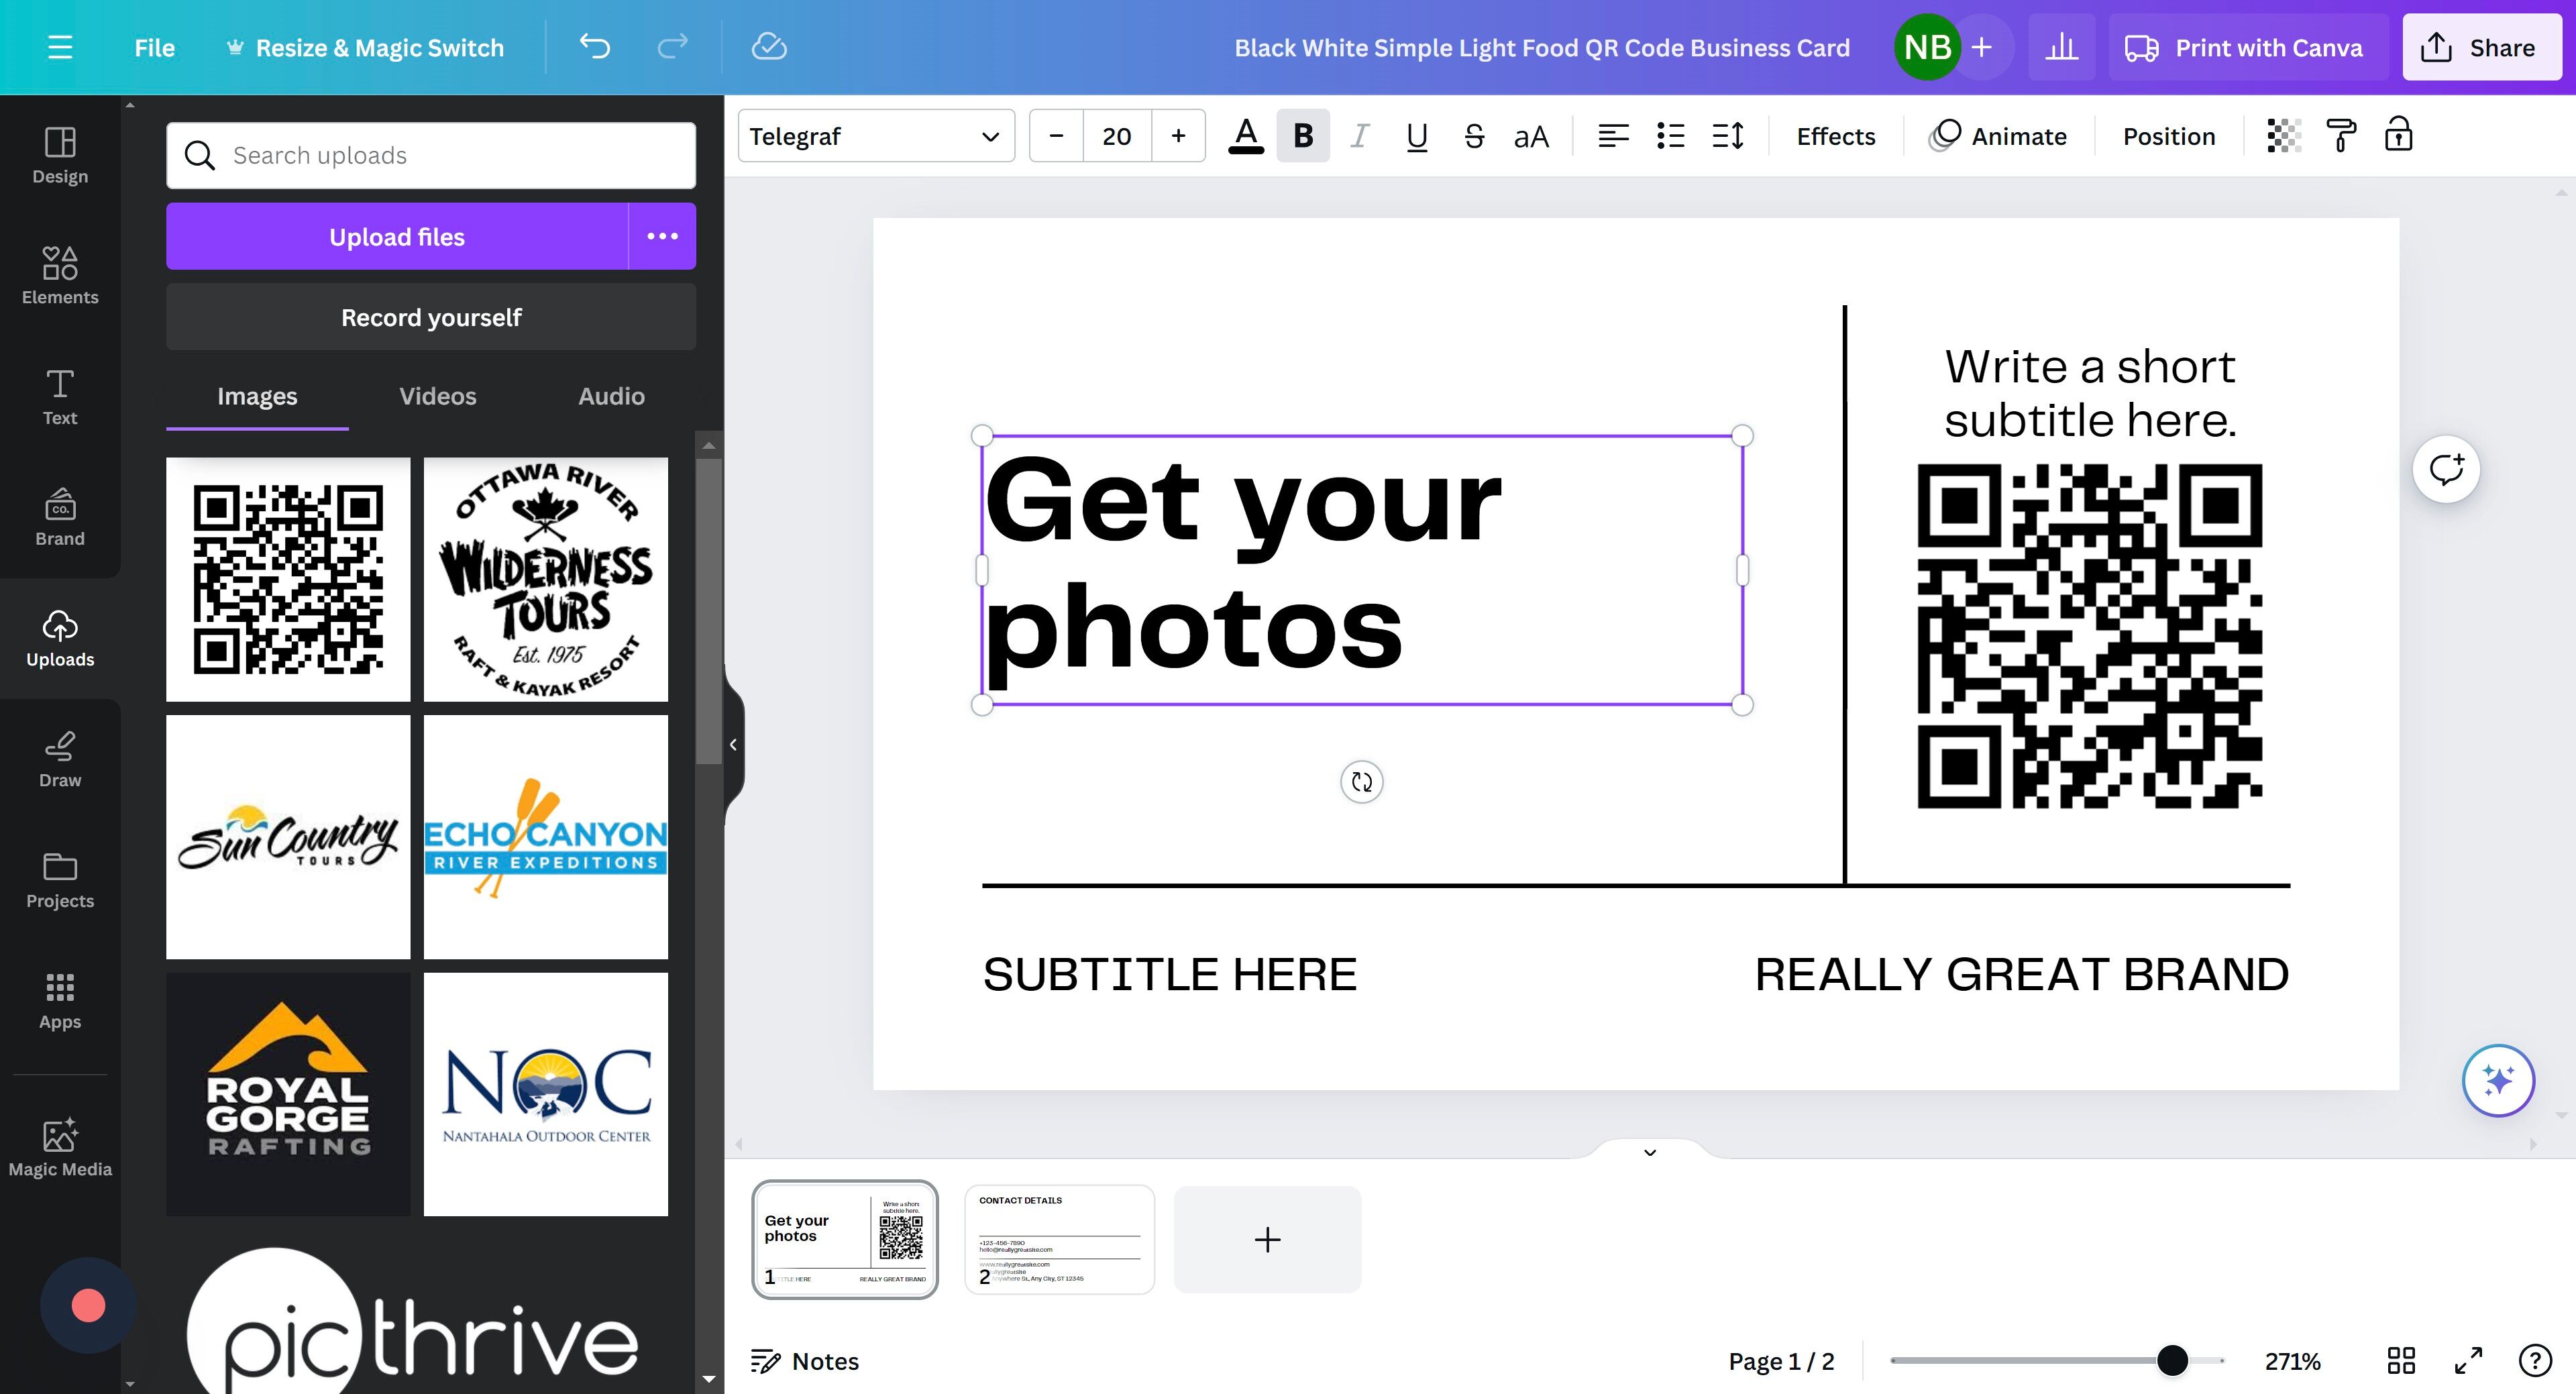Click the Share button
2576x1394 pixels.
pyautogui.click(x=2481, y=47)
